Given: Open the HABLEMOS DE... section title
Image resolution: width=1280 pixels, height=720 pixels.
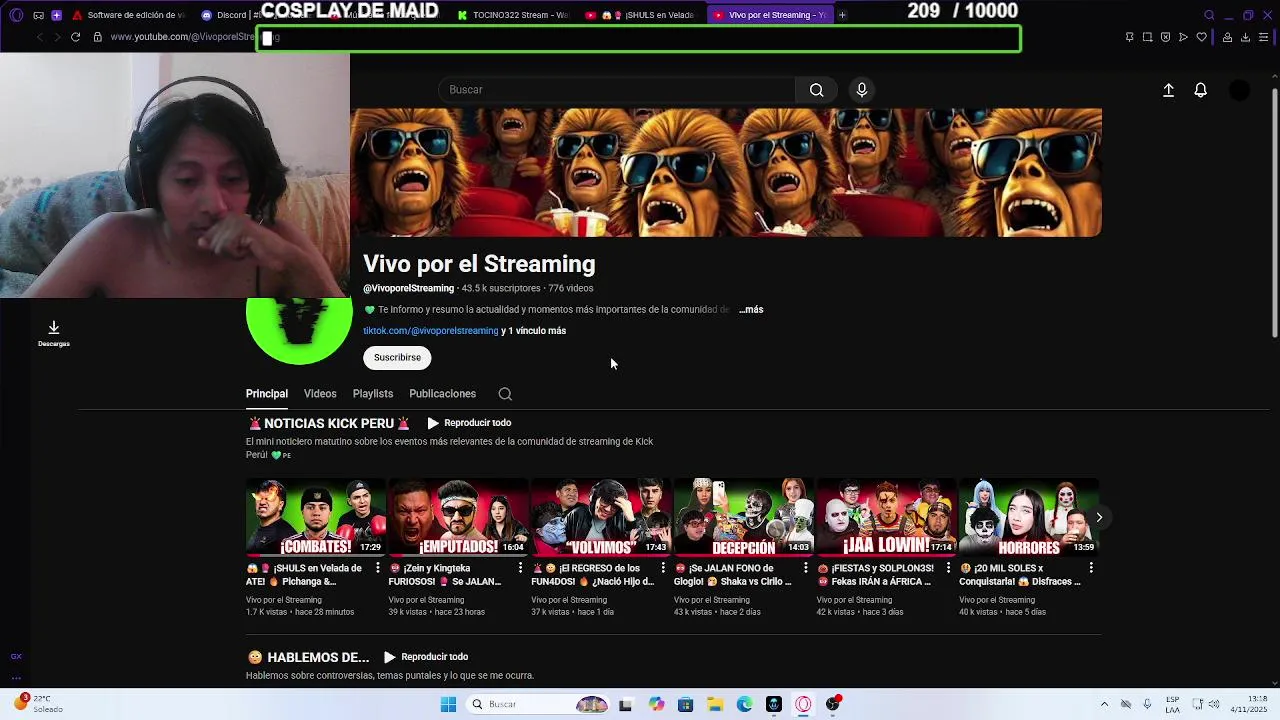Looking at the screenshot, I should [x=309, y=657].
